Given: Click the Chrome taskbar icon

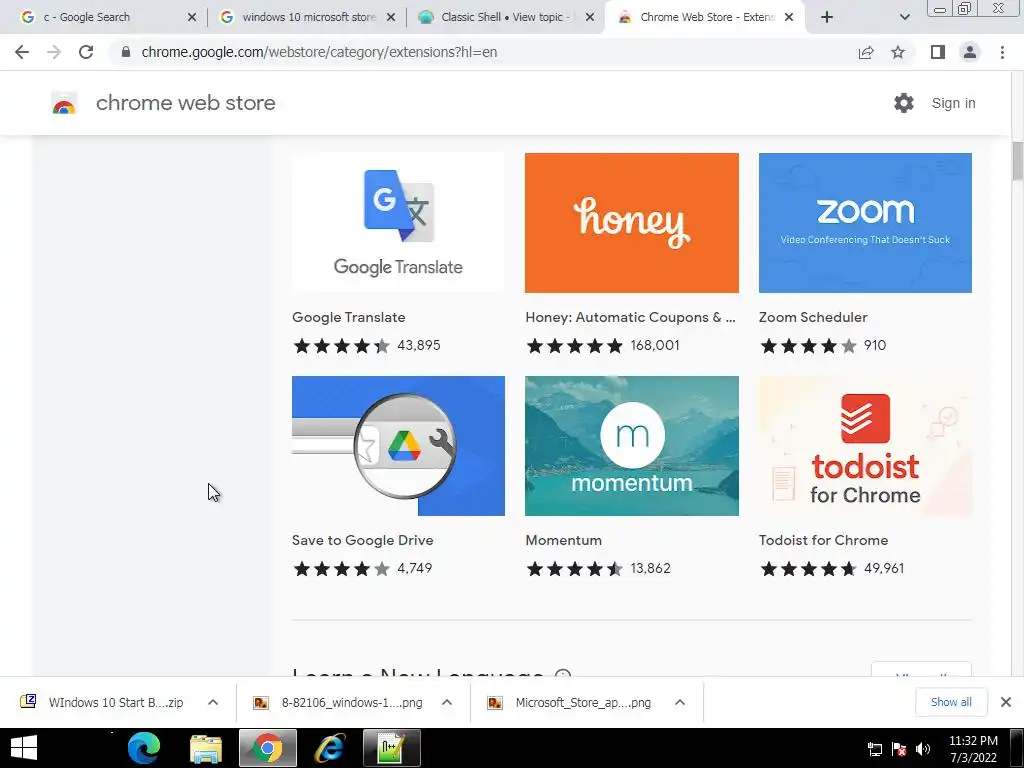Looking at the screenshot, I should click(x=268, y=748).
